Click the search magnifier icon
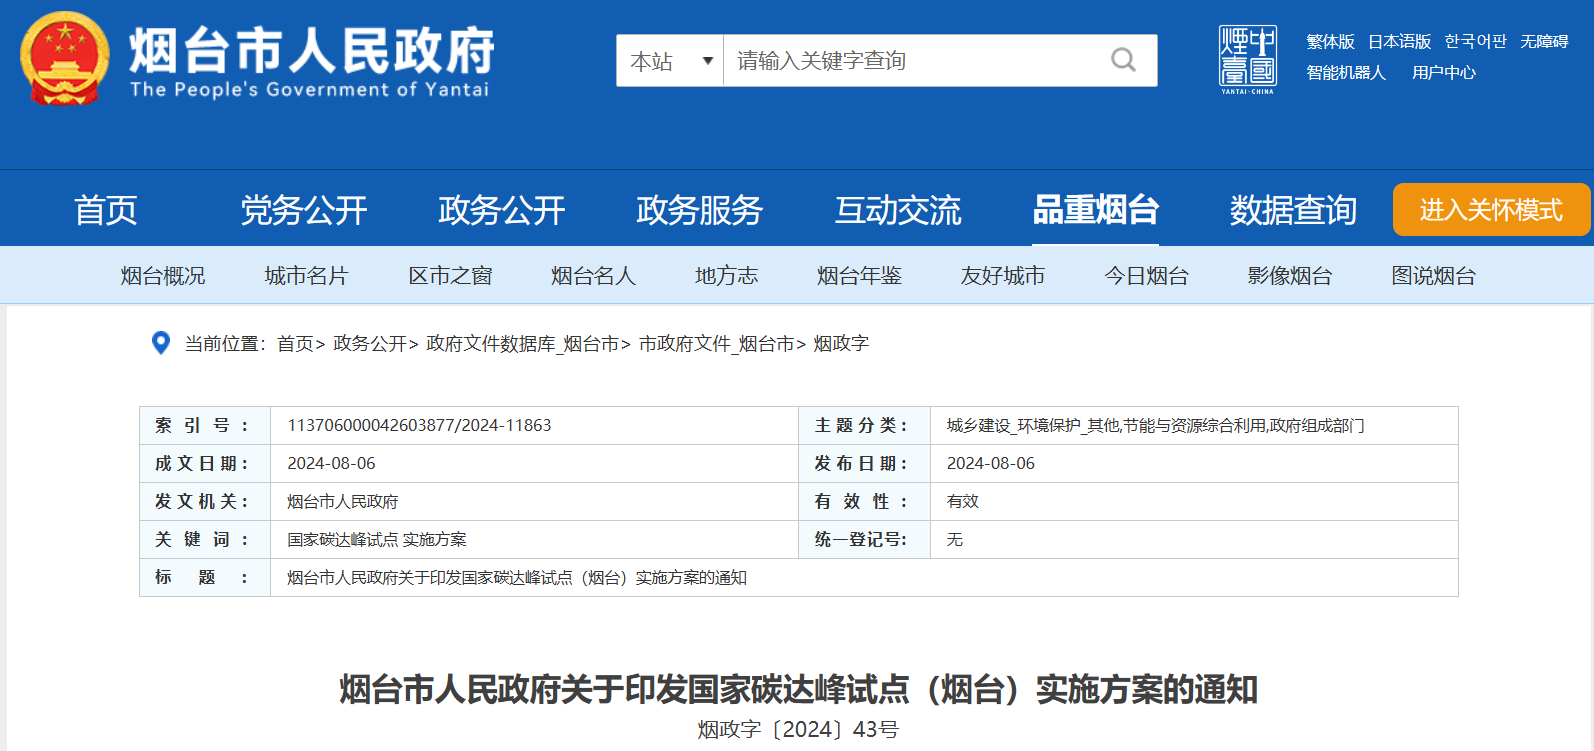The width and height of the screenshot is (1594, 751). point(1123,61)
